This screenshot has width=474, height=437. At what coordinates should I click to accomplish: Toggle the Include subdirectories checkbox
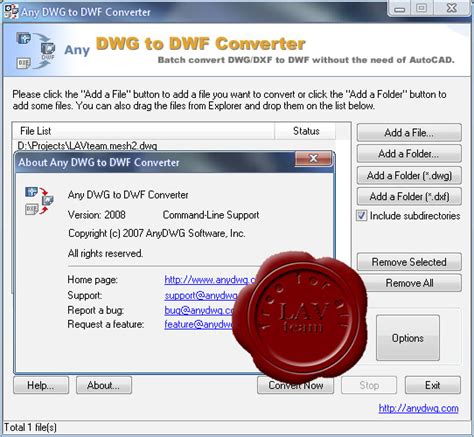361,216
